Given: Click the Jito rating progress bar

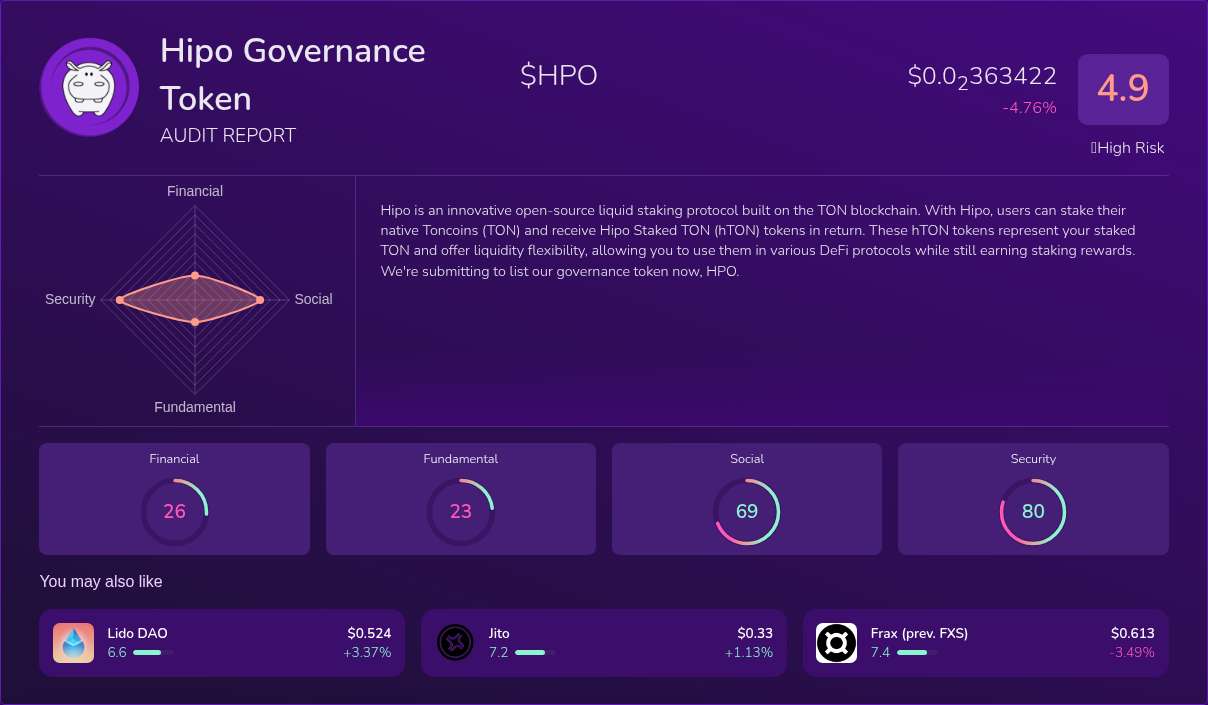Looking at the screenshot, I should click(531, 652).
